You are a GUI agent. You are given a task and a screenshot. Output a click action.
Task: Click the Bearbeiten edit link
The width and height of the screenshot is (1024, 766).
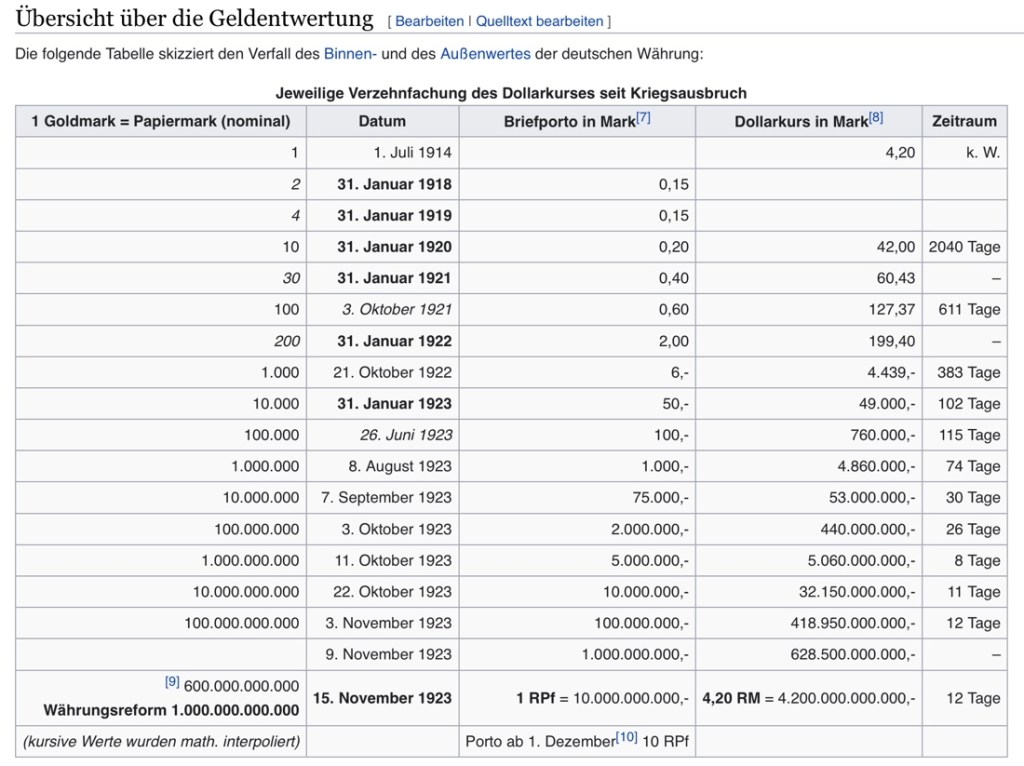tap(430, 21)
